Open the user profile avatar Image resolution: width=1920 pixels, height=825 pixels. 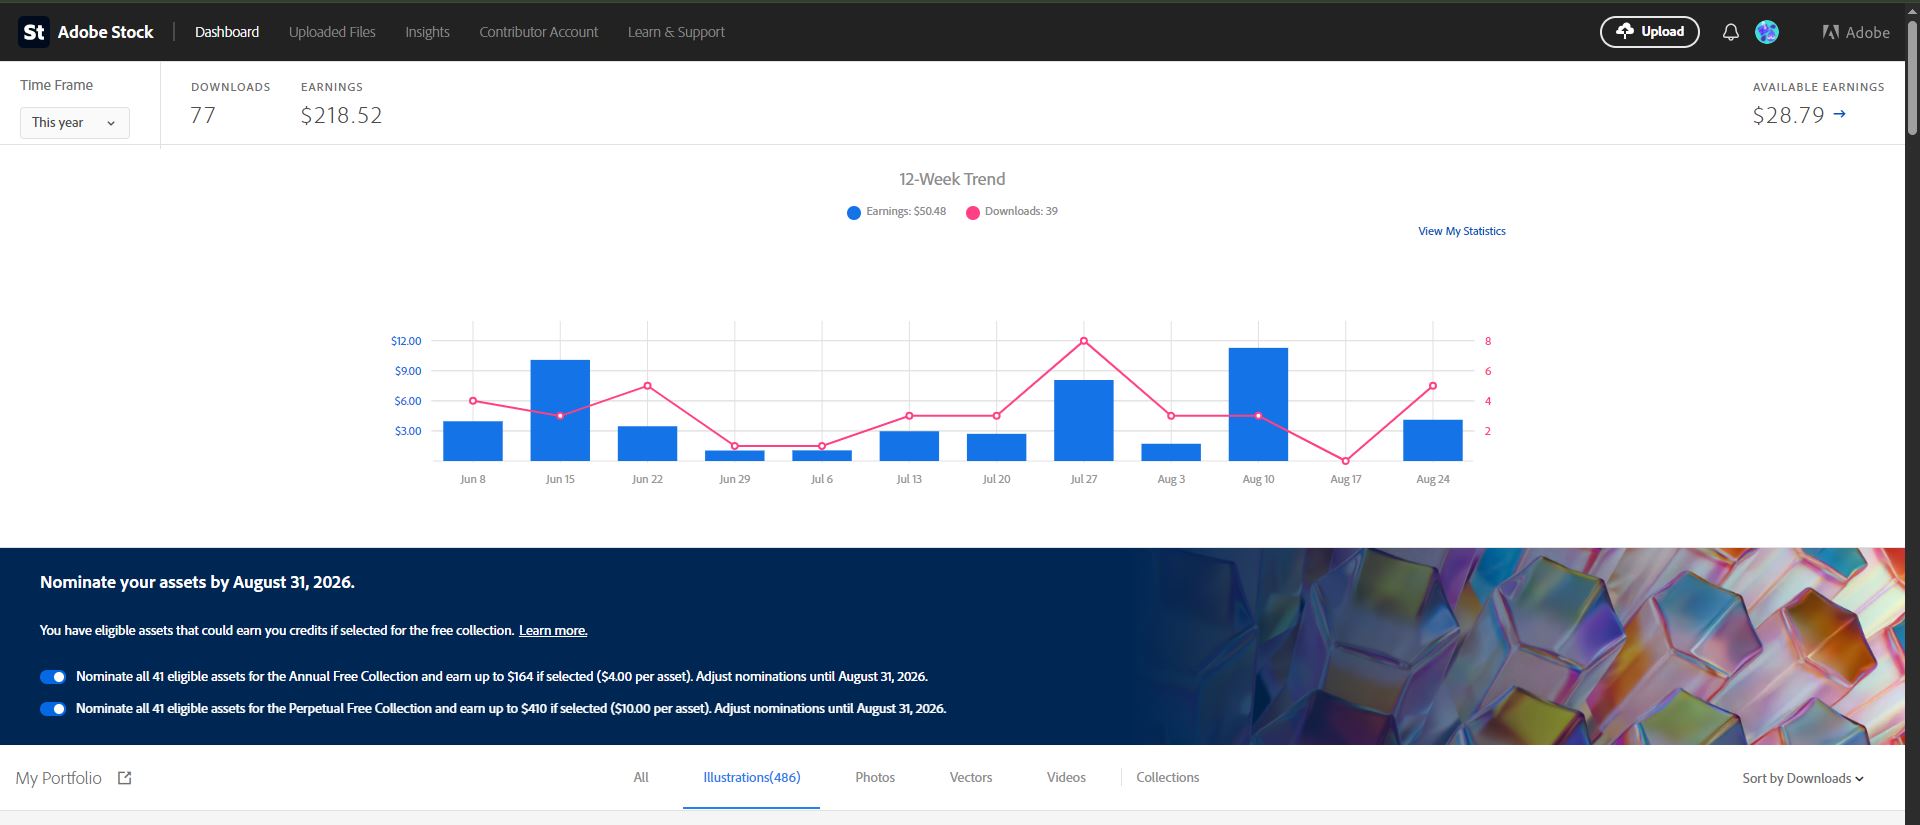[1767, 32]
